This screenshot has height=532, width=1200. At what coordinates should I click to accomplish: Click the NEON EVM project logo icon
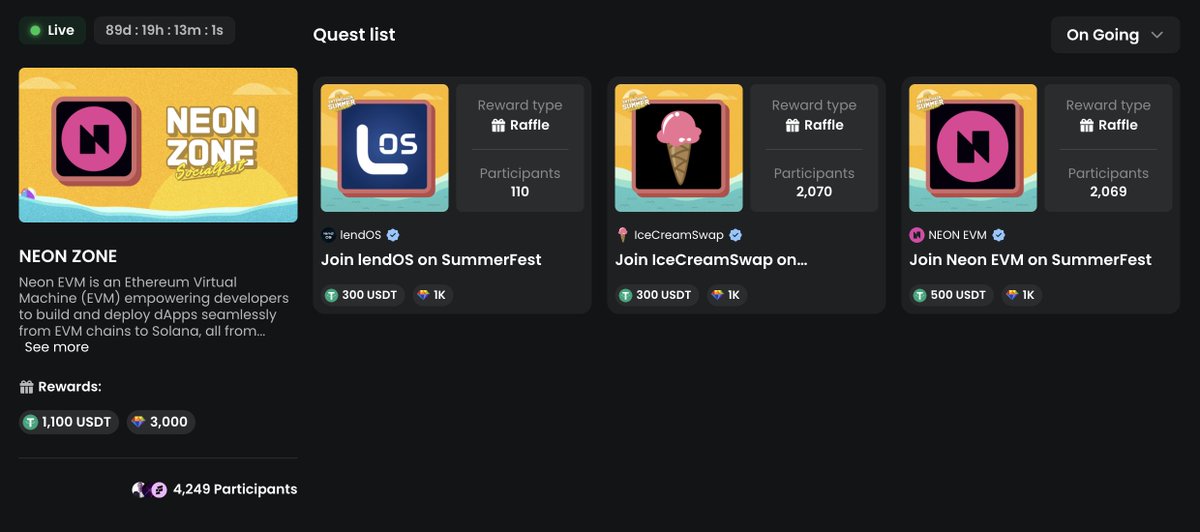pyautogui.click(x=916, y=235)
